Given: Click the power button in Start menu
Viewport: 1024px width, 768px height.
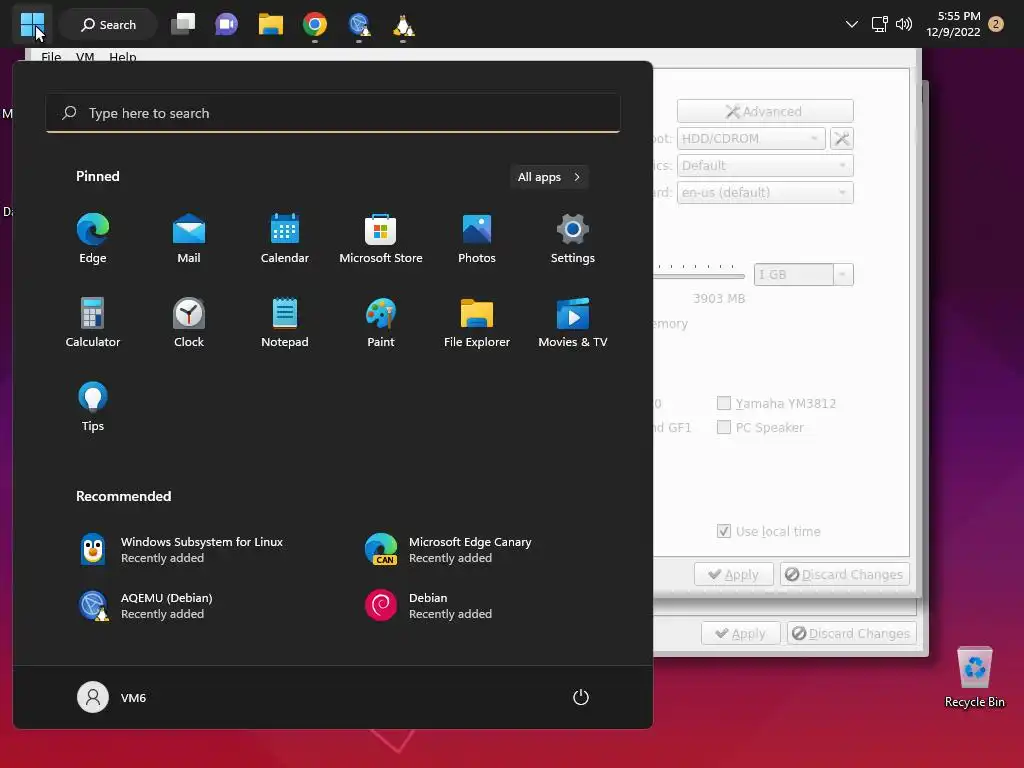Looking at the screenshot, I should coord(581,697).
